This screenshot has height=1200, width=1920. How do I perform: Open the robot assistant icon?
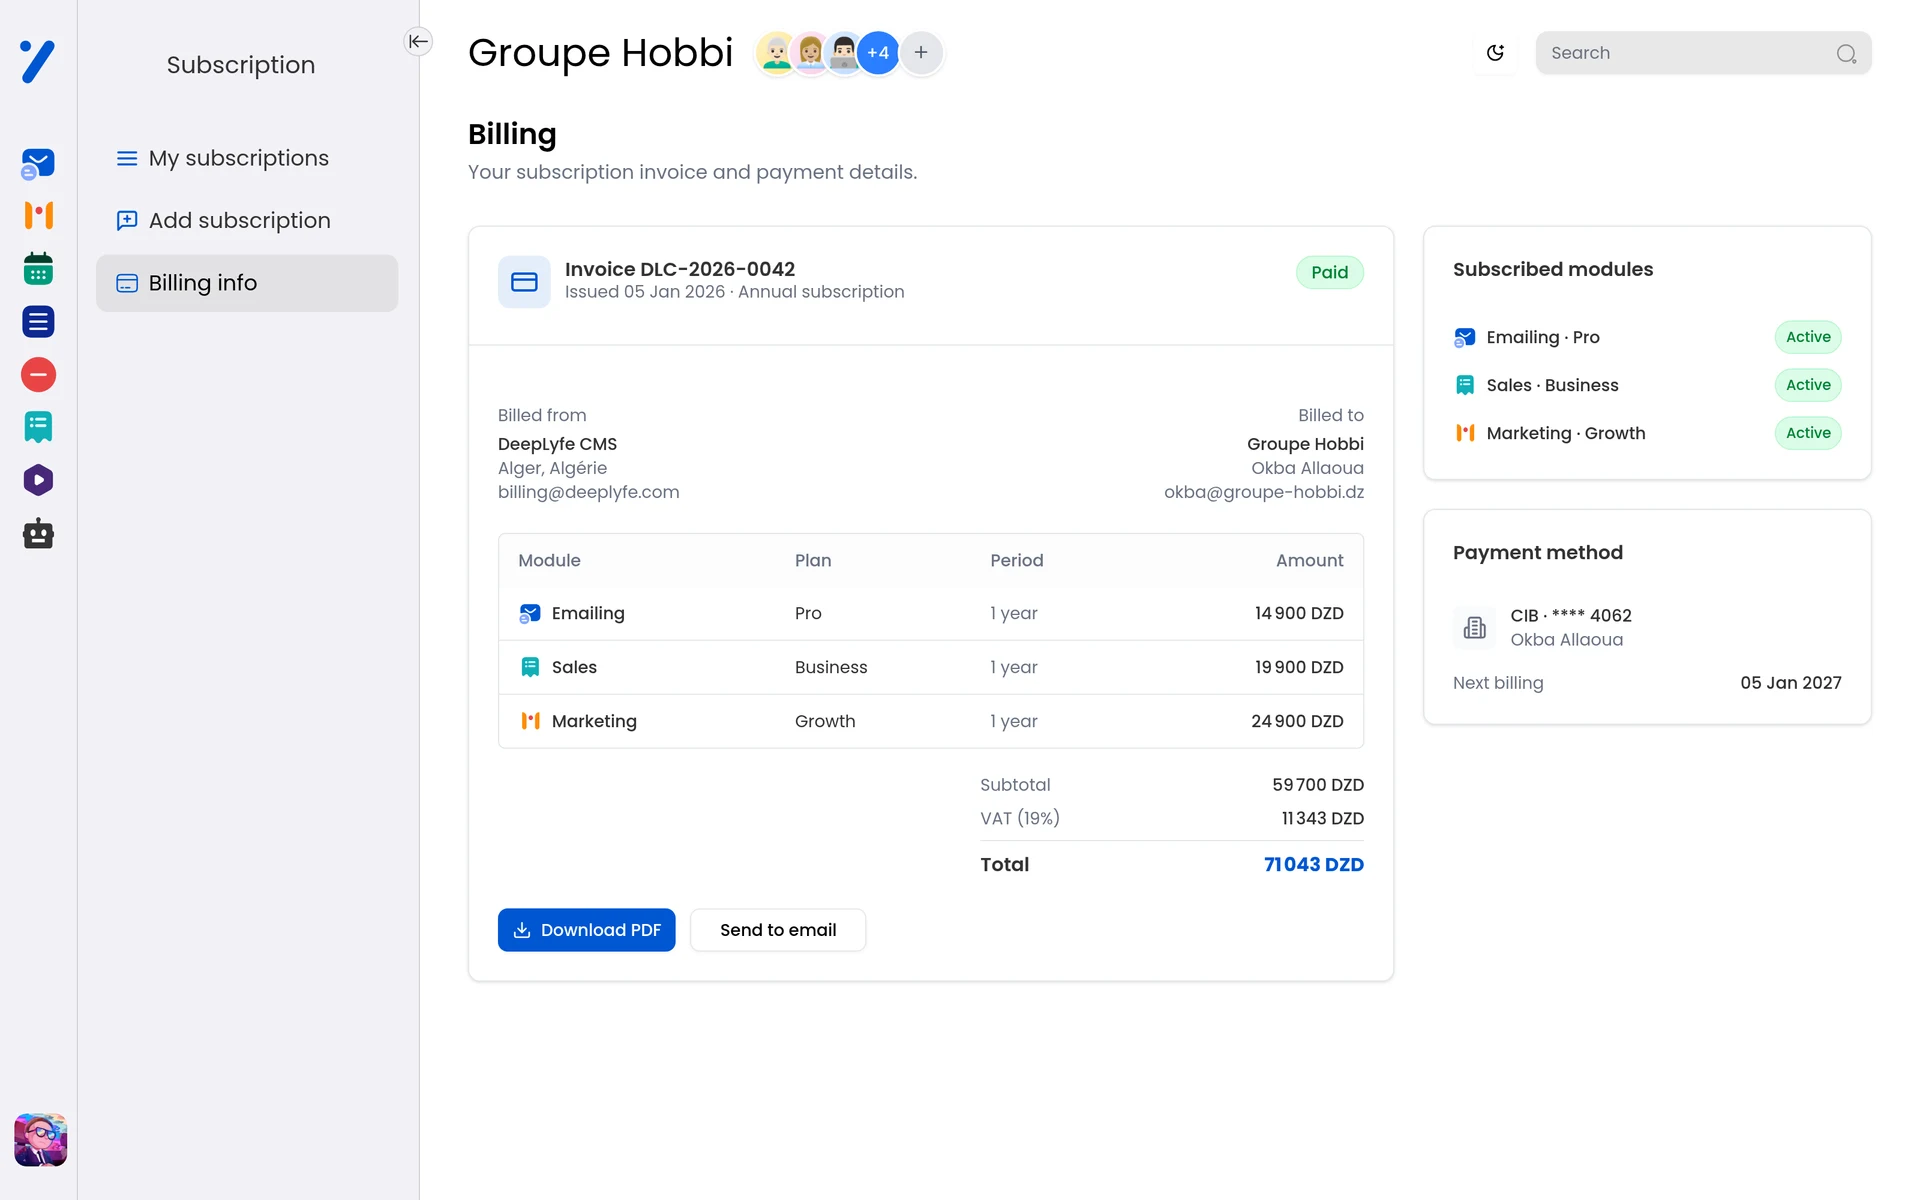(x=38, y=533)
